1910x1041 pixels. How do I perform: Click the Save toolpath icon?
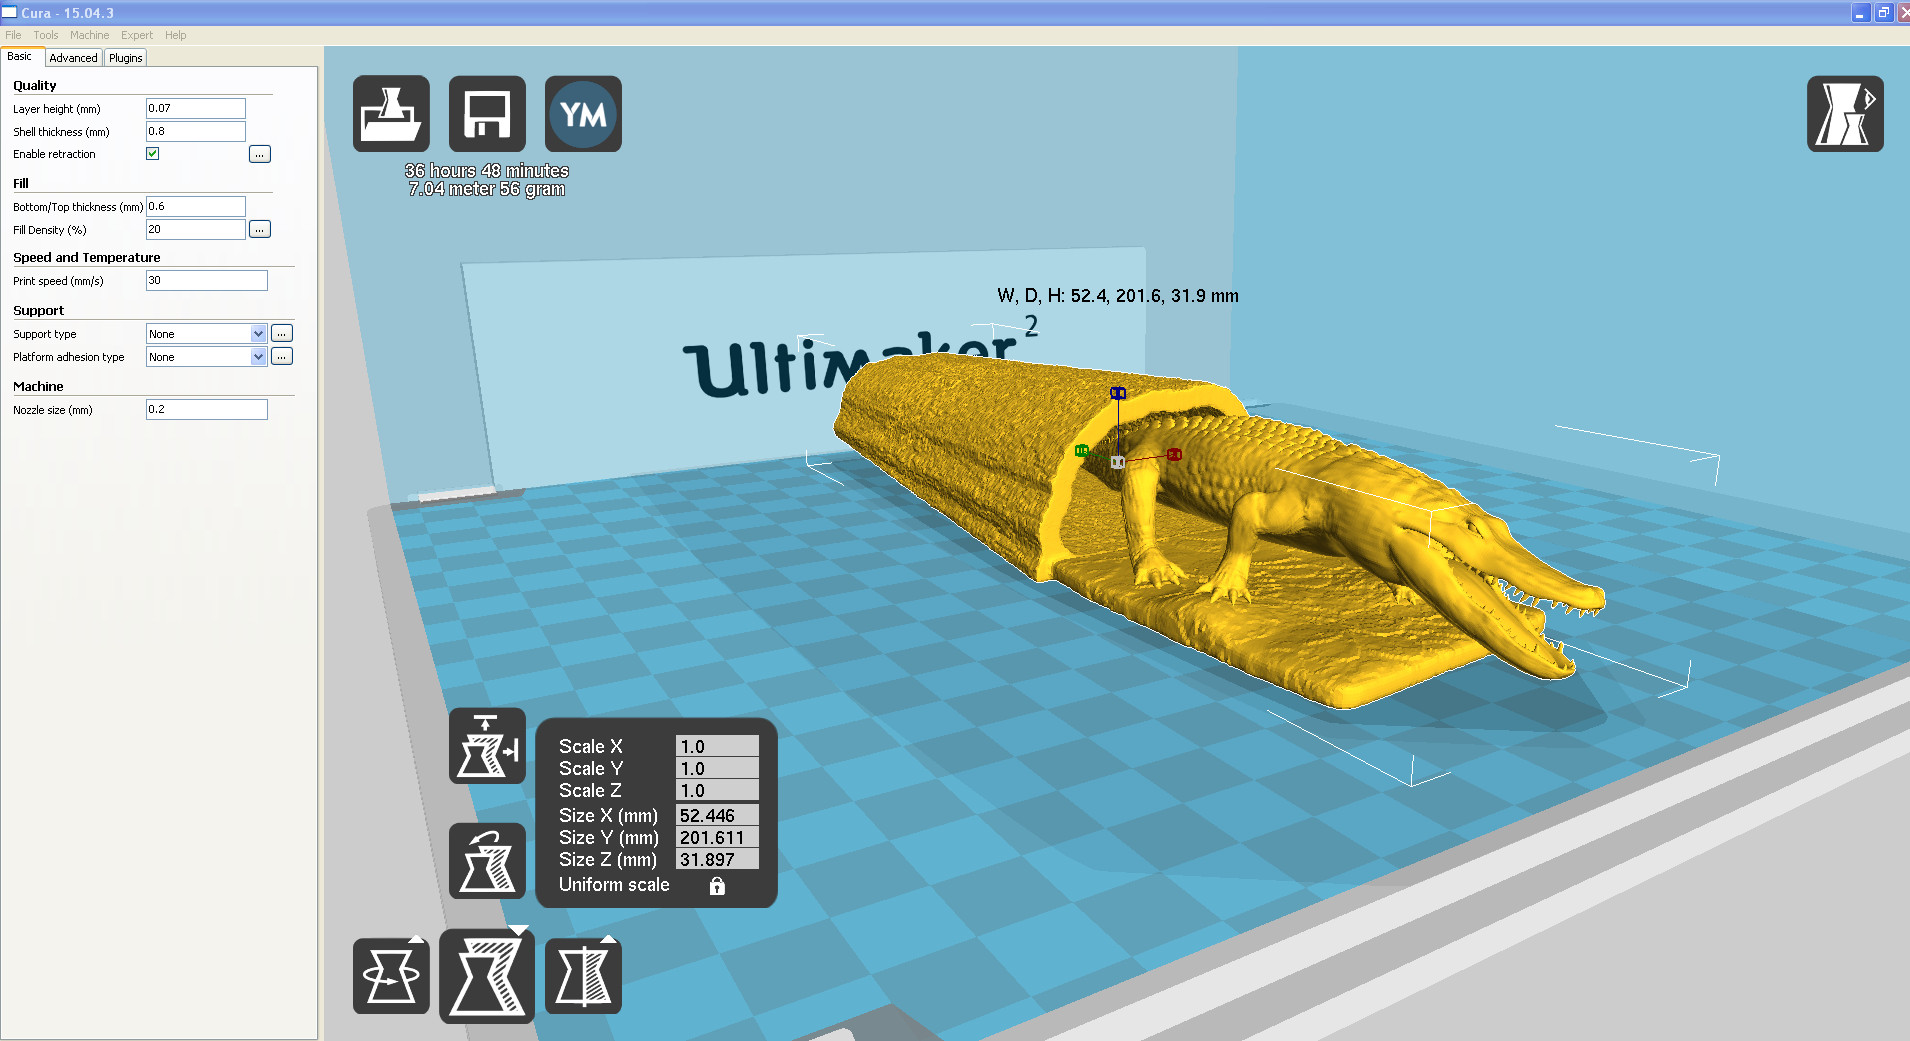point(487,113)
